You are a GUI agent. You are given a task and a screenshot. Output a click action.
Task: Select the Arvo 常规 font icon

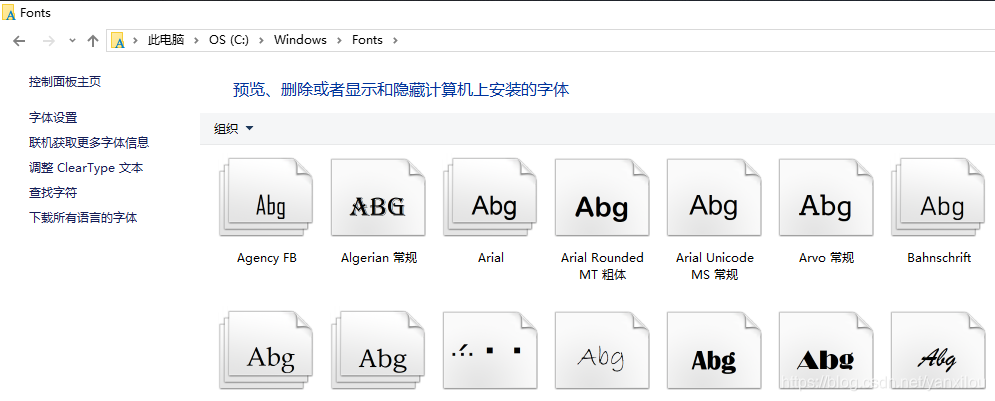pyautogui.click(x=826, y=197)
